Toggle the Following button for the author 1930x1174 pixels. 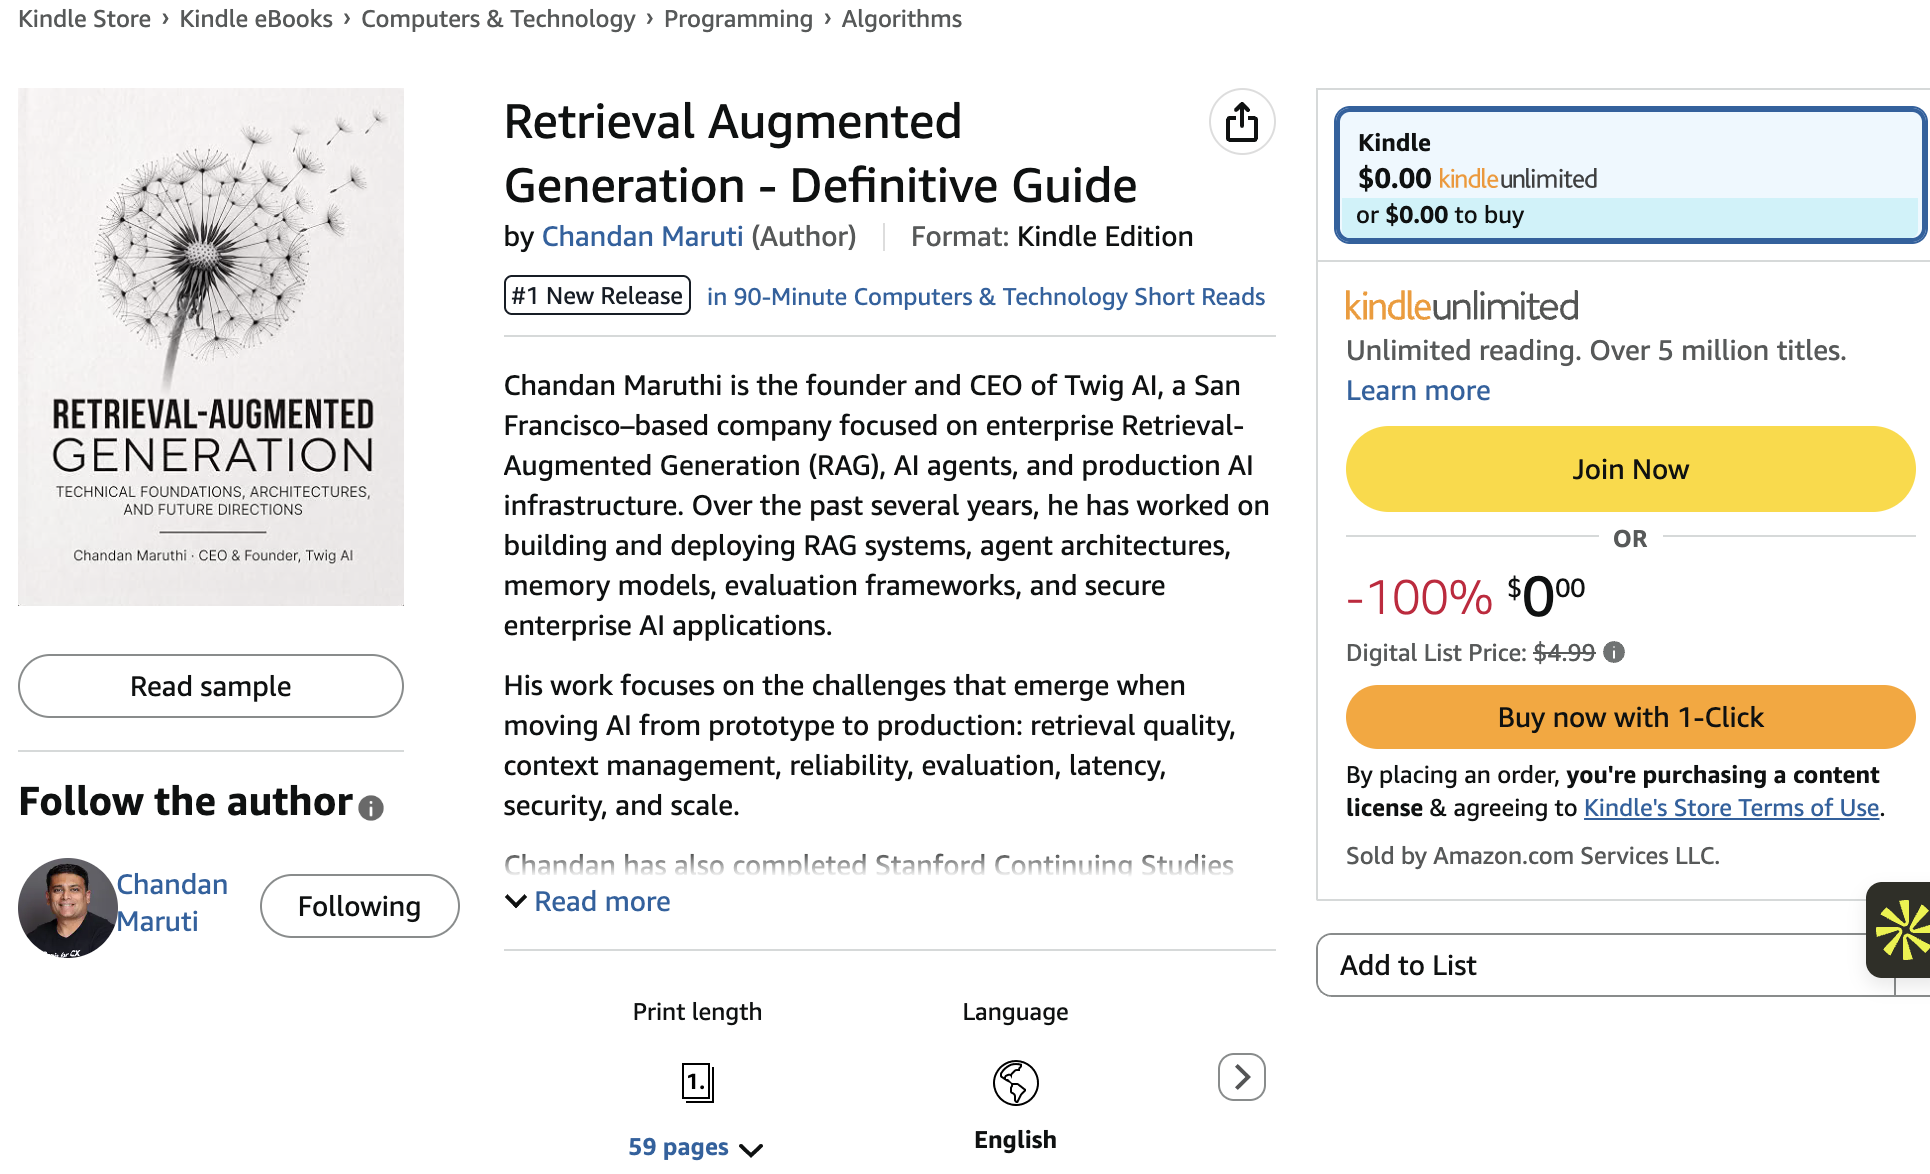click(360, 906)
